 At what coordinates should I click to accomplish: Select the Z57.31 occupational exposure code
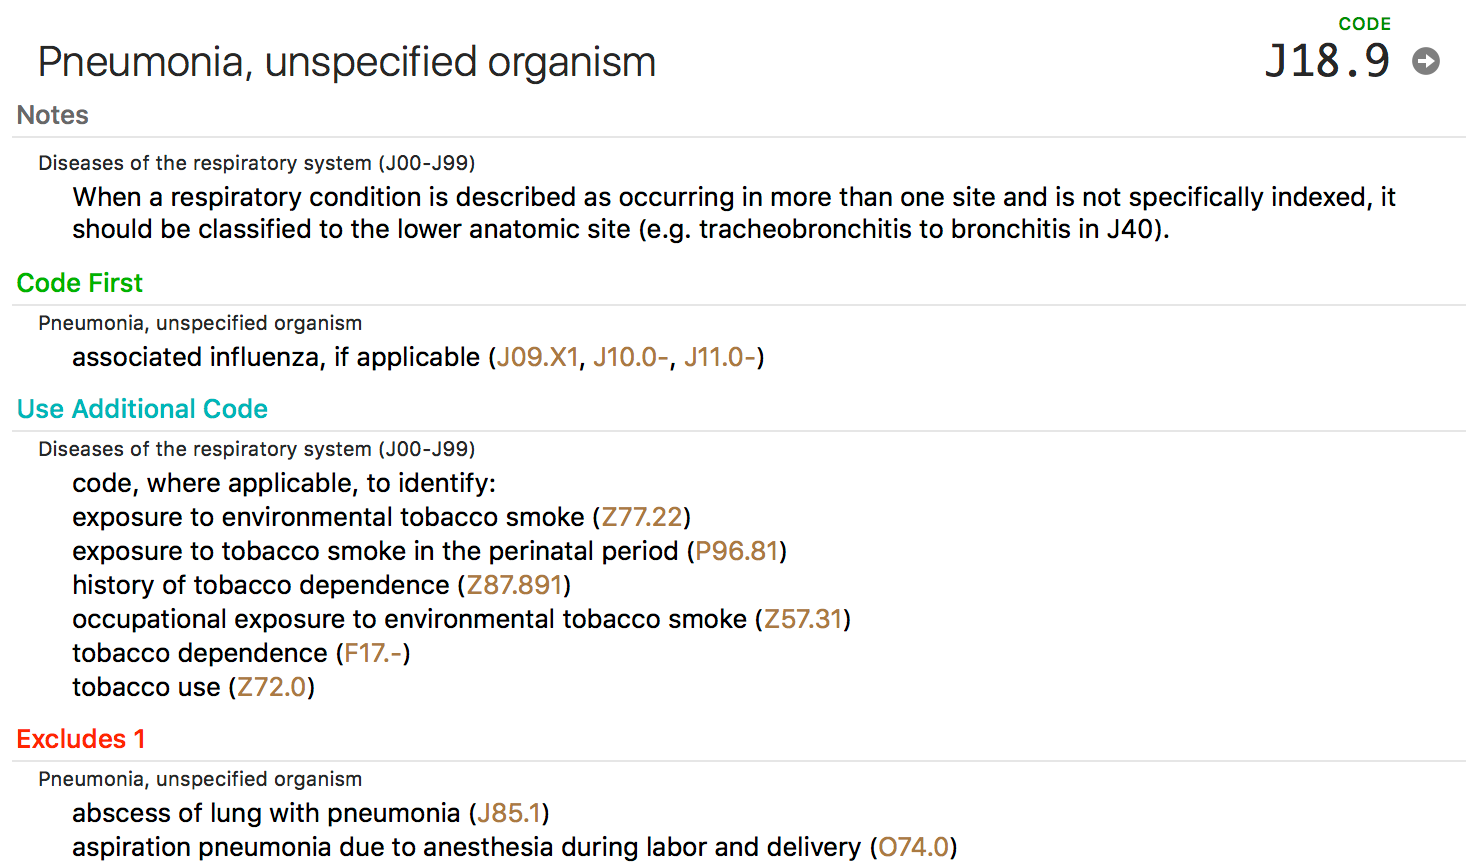tap(803, 619)
